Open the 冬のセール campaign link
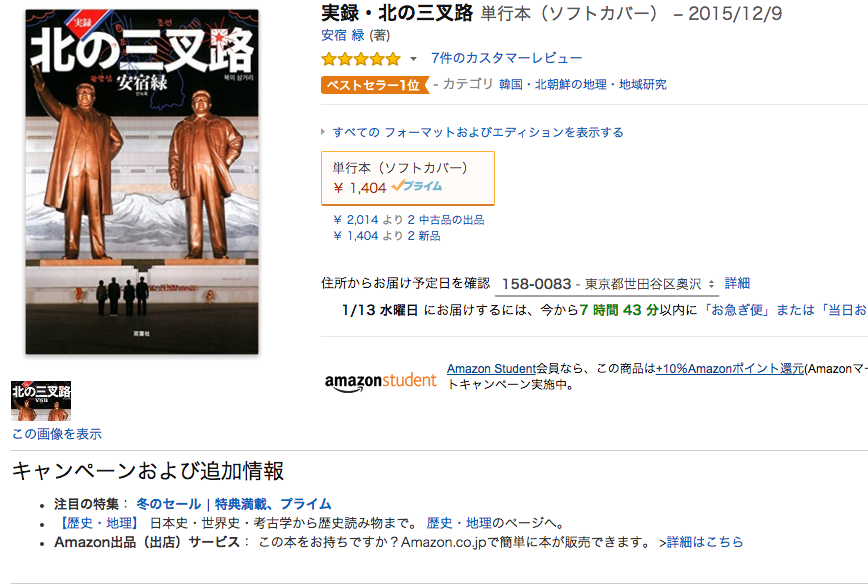The image size is (868, 584). pyautogui.click(x=168, y=504)
